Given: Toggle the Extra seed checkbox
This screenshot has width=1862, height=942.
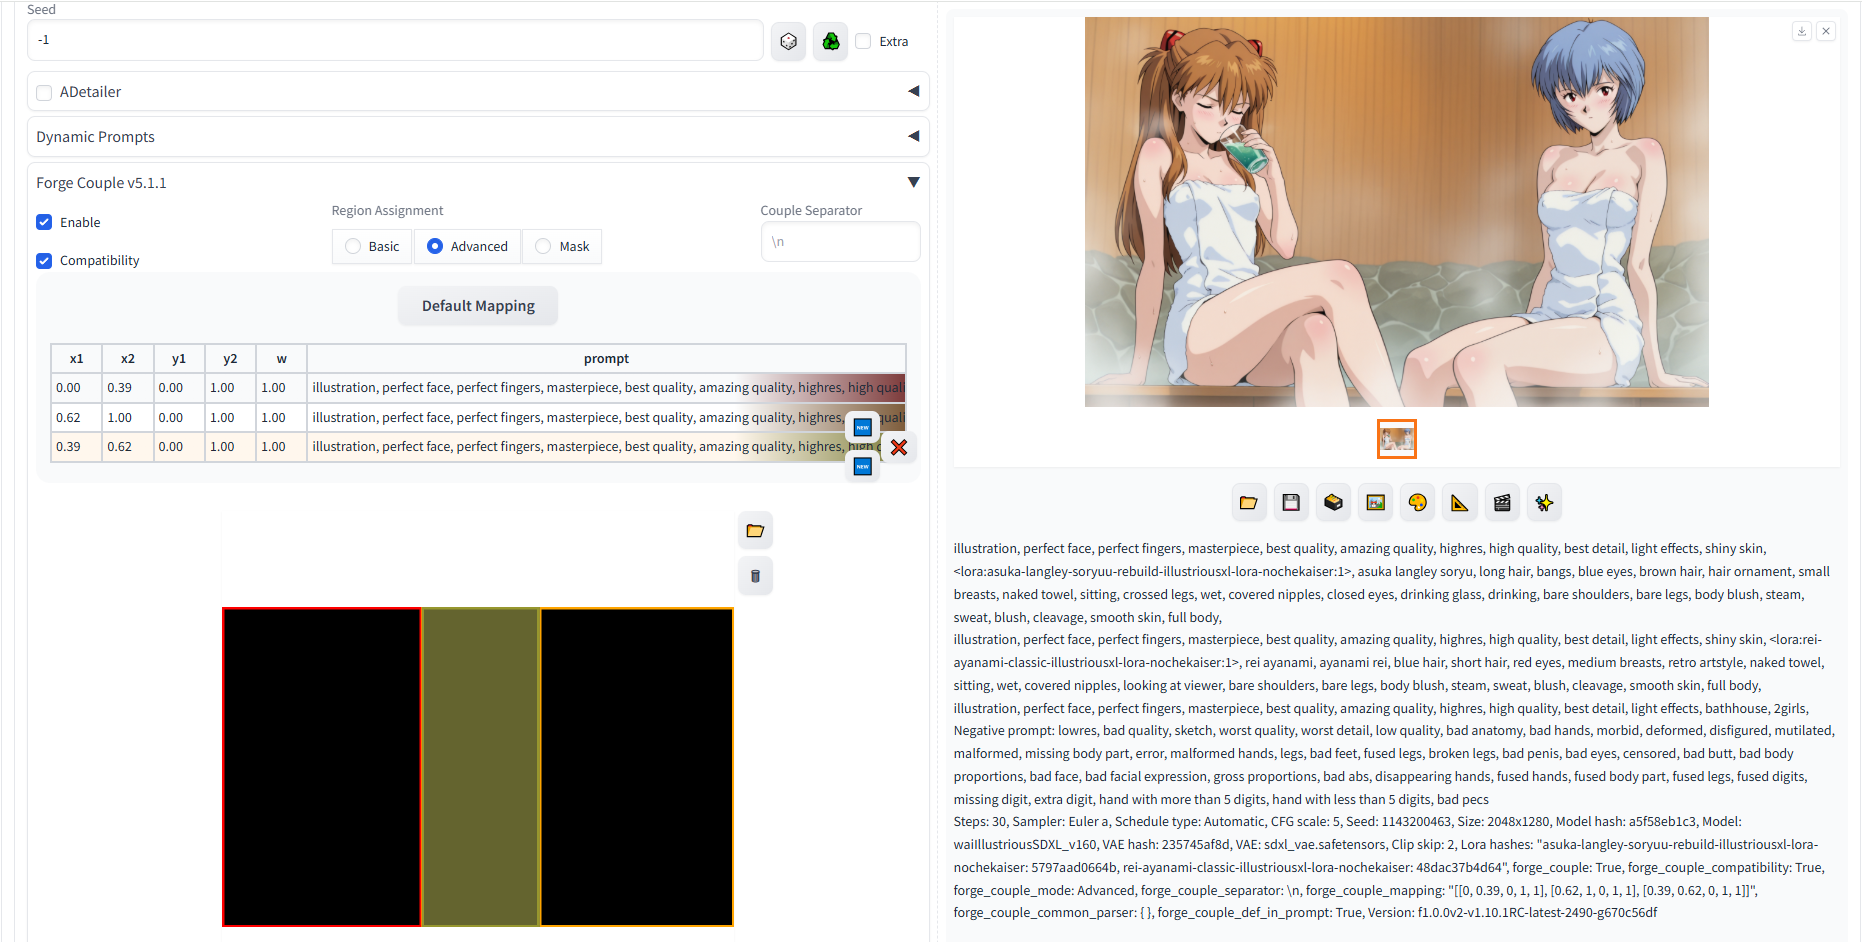Looking at the screenshot, I should 863,41.
